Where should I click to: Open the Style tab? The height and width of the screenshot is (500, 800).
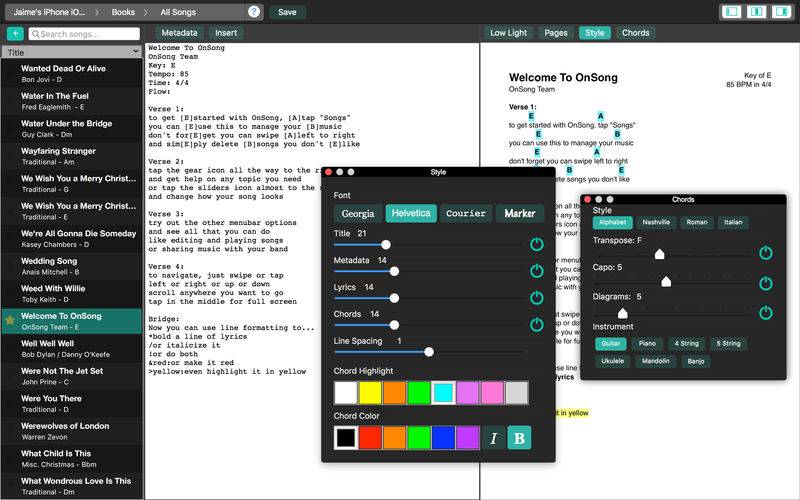click(x=594, y=33)
